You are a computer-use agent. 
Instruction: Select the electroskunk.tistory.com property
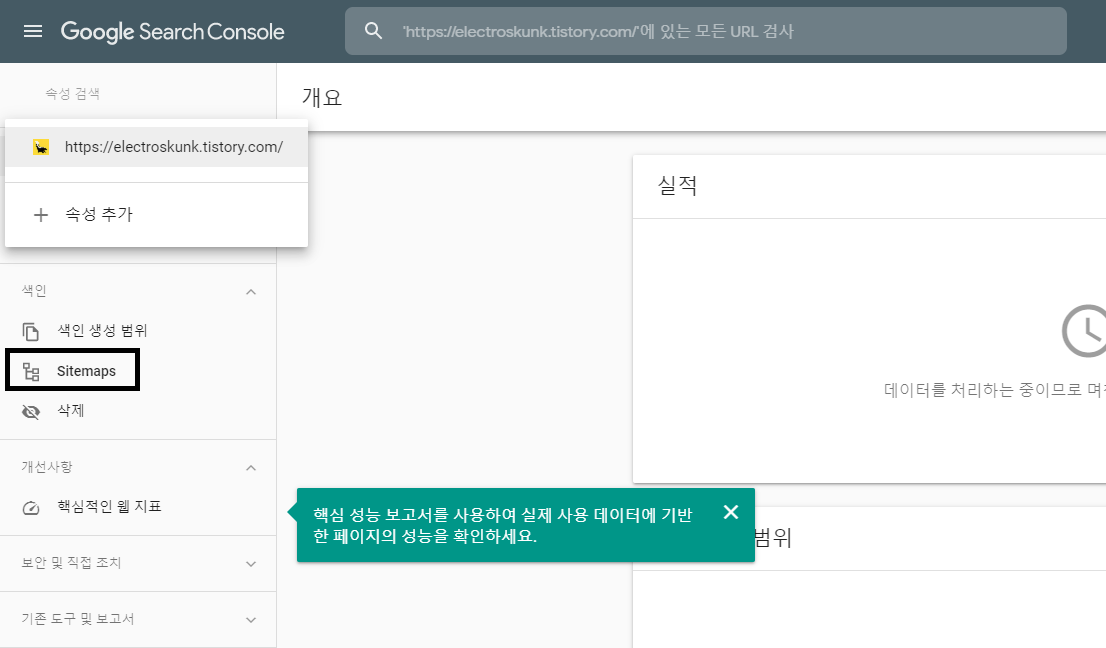tap(157, 147)
